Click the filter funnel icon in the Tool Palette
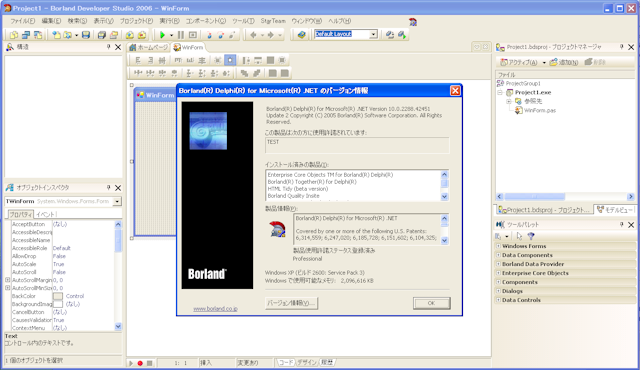 (x=531, y=236)
